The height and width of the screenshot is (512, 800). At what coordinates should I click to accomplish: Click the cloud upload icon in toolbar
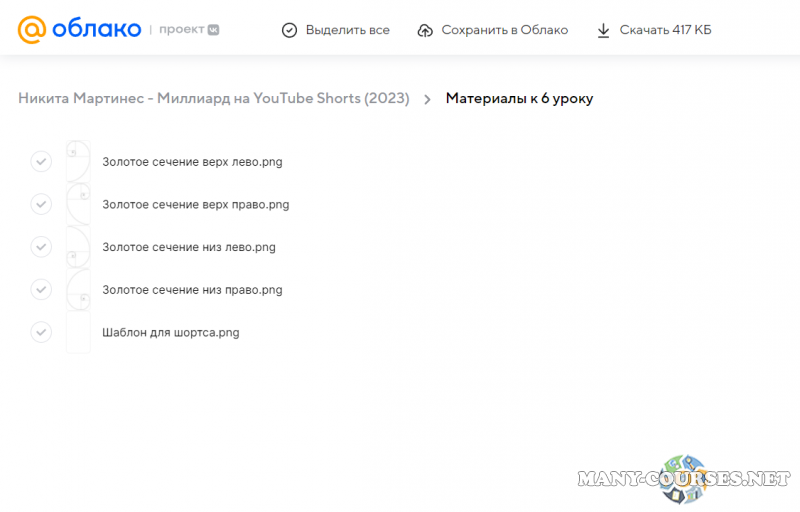pos(425,30)
